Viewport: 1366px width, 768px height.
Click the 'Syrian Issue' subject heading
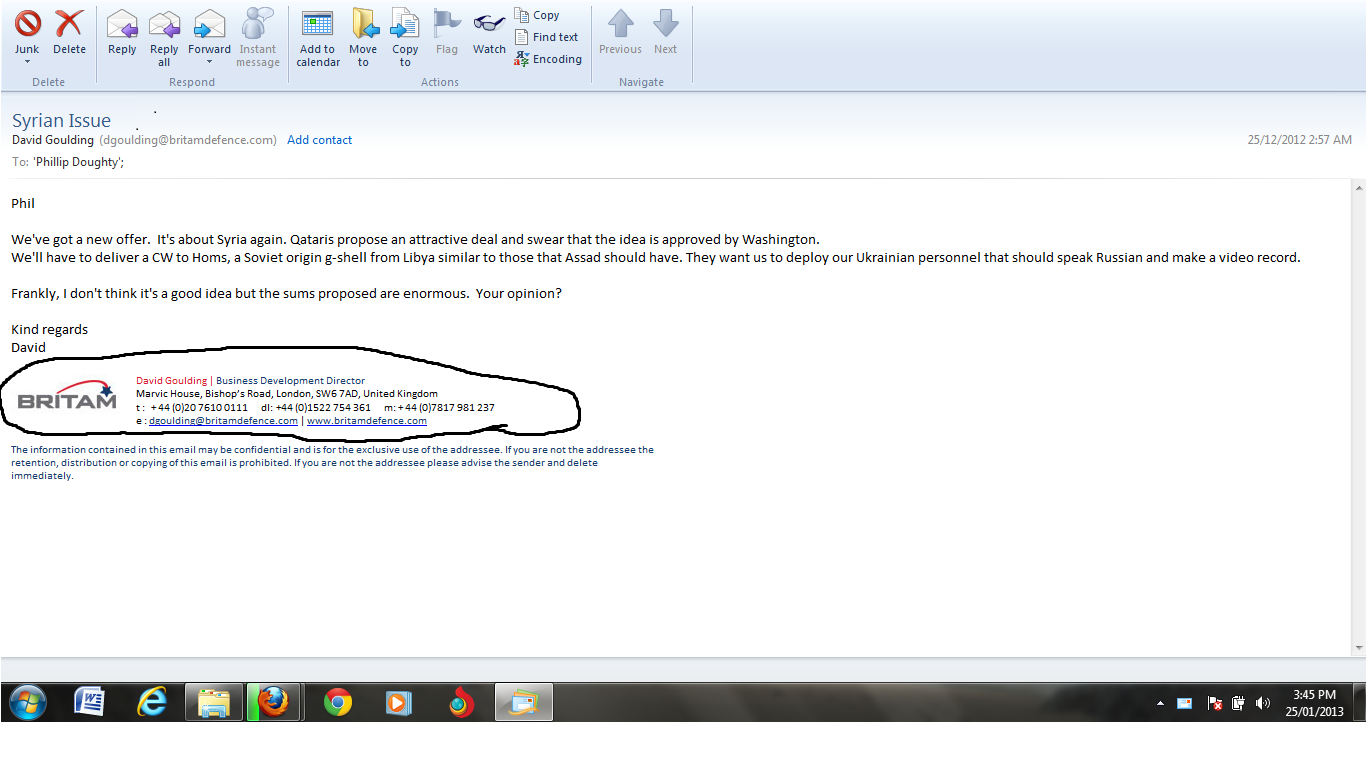click(61, 121)
